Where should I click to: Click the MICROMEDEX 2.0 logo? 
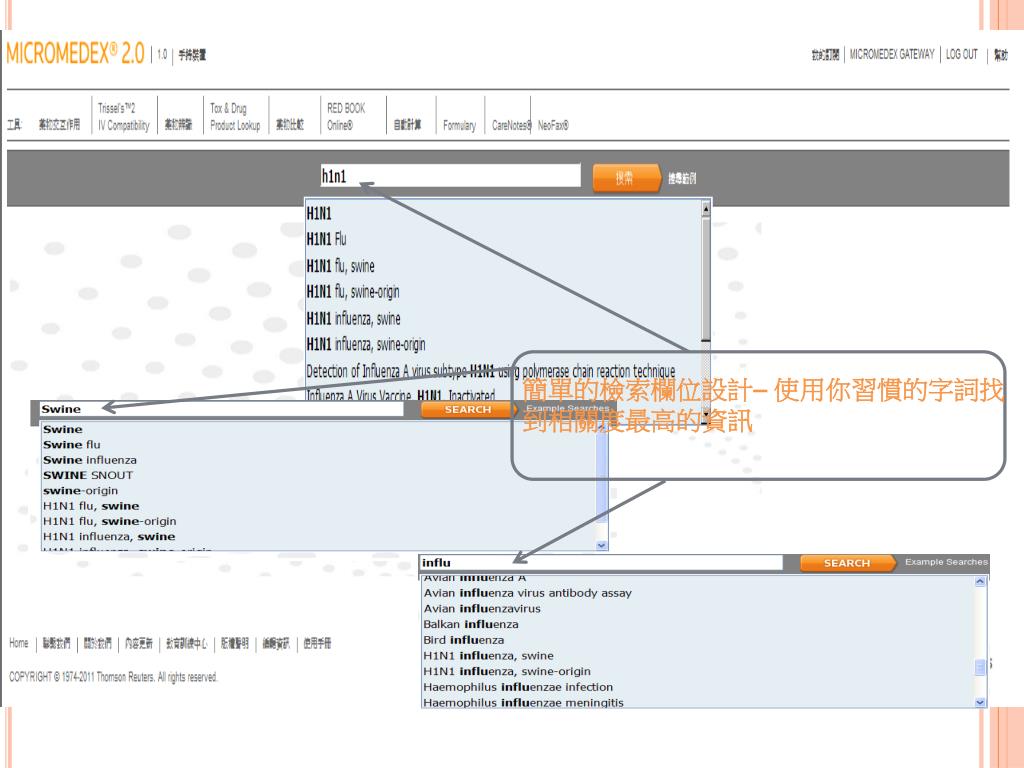pos(75,53)
